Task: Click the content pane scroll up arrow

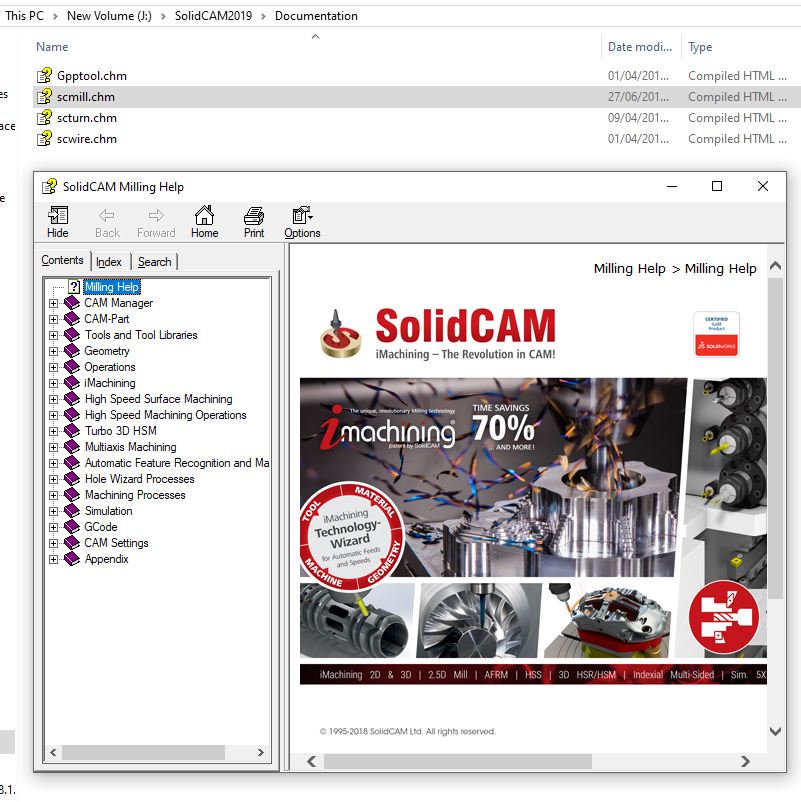Action: coord(775,266)
